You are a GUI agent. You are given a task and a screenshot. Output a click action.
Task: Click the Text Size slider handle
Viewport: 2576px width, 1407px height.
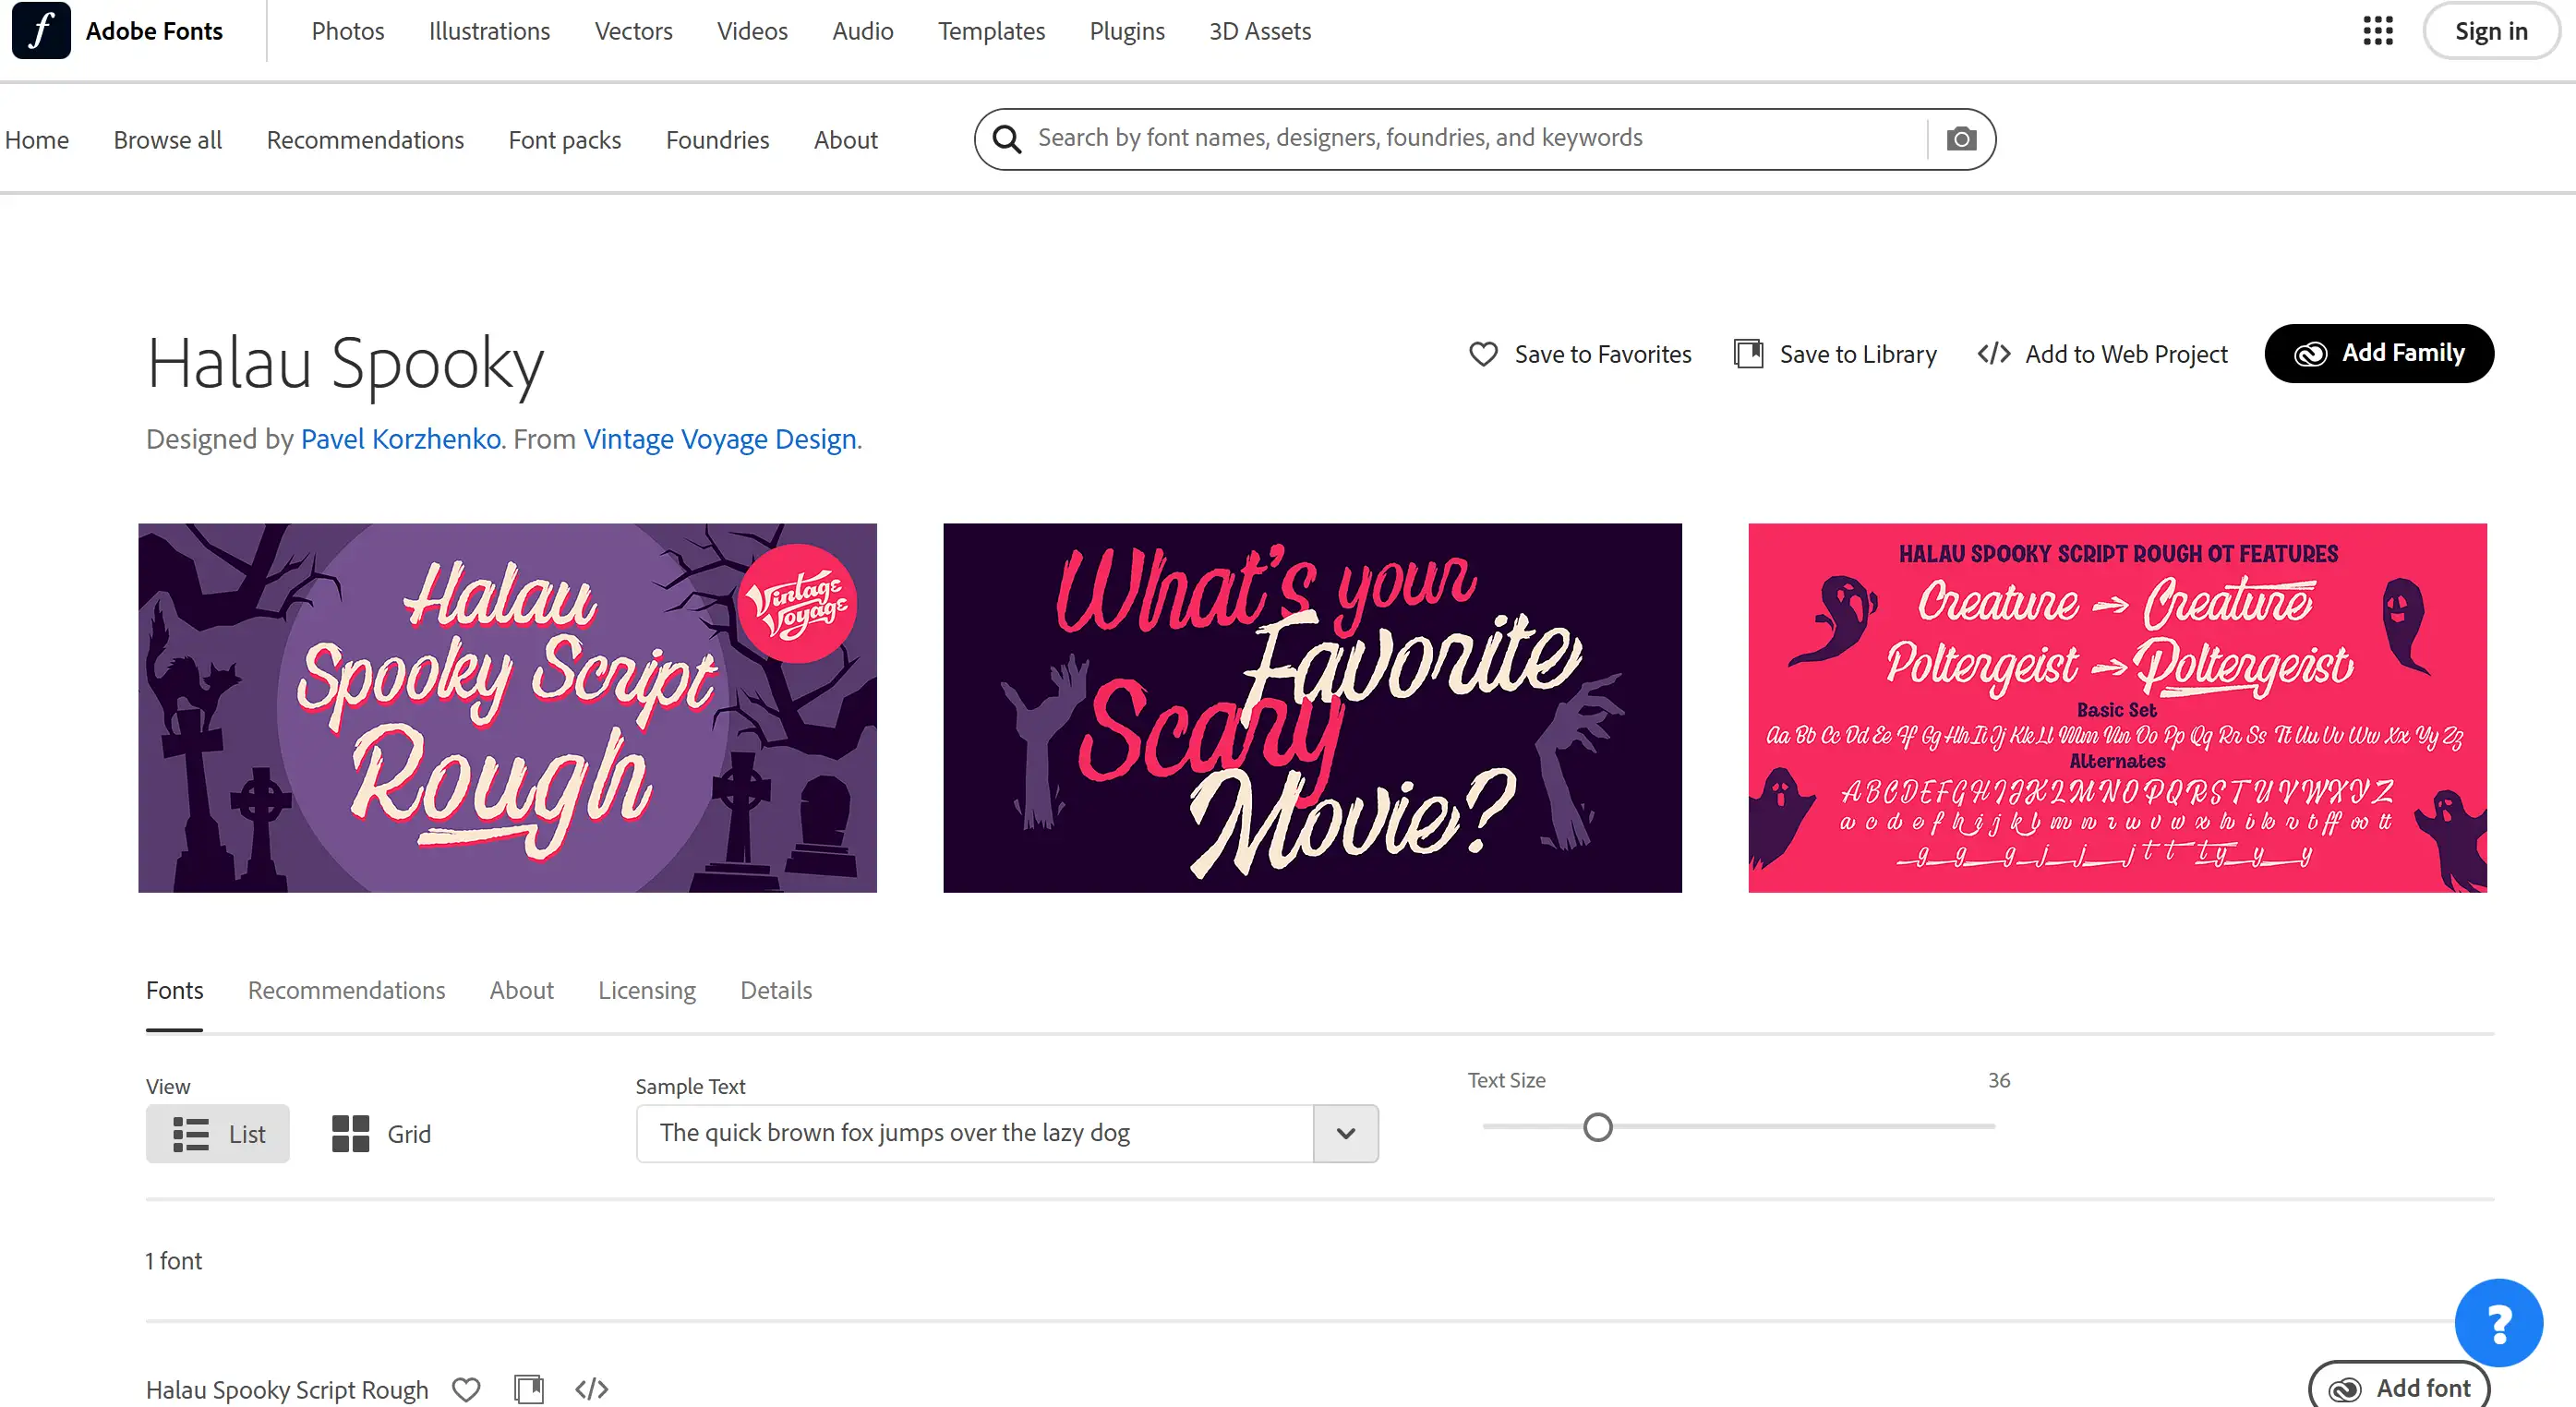[x=1598, y=1127]
